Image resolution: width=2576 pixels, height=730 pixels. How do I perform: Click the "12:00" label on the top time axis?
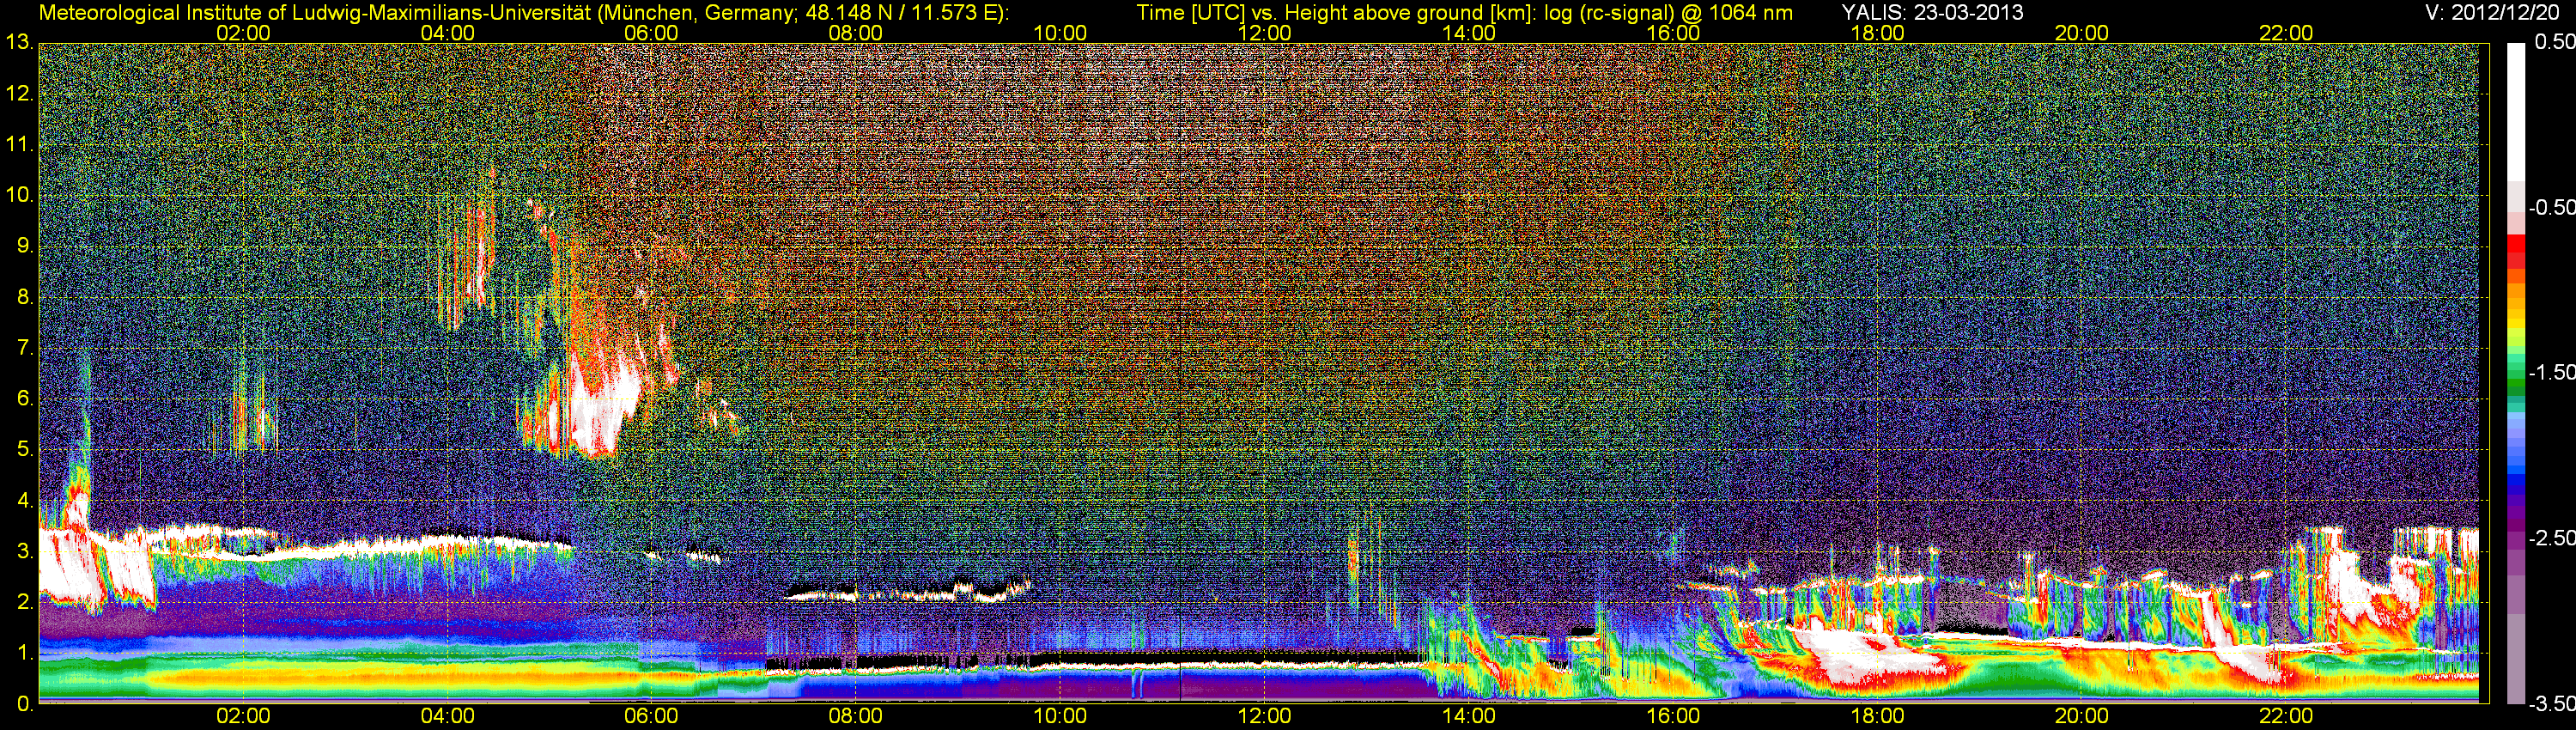(1264, 33)
